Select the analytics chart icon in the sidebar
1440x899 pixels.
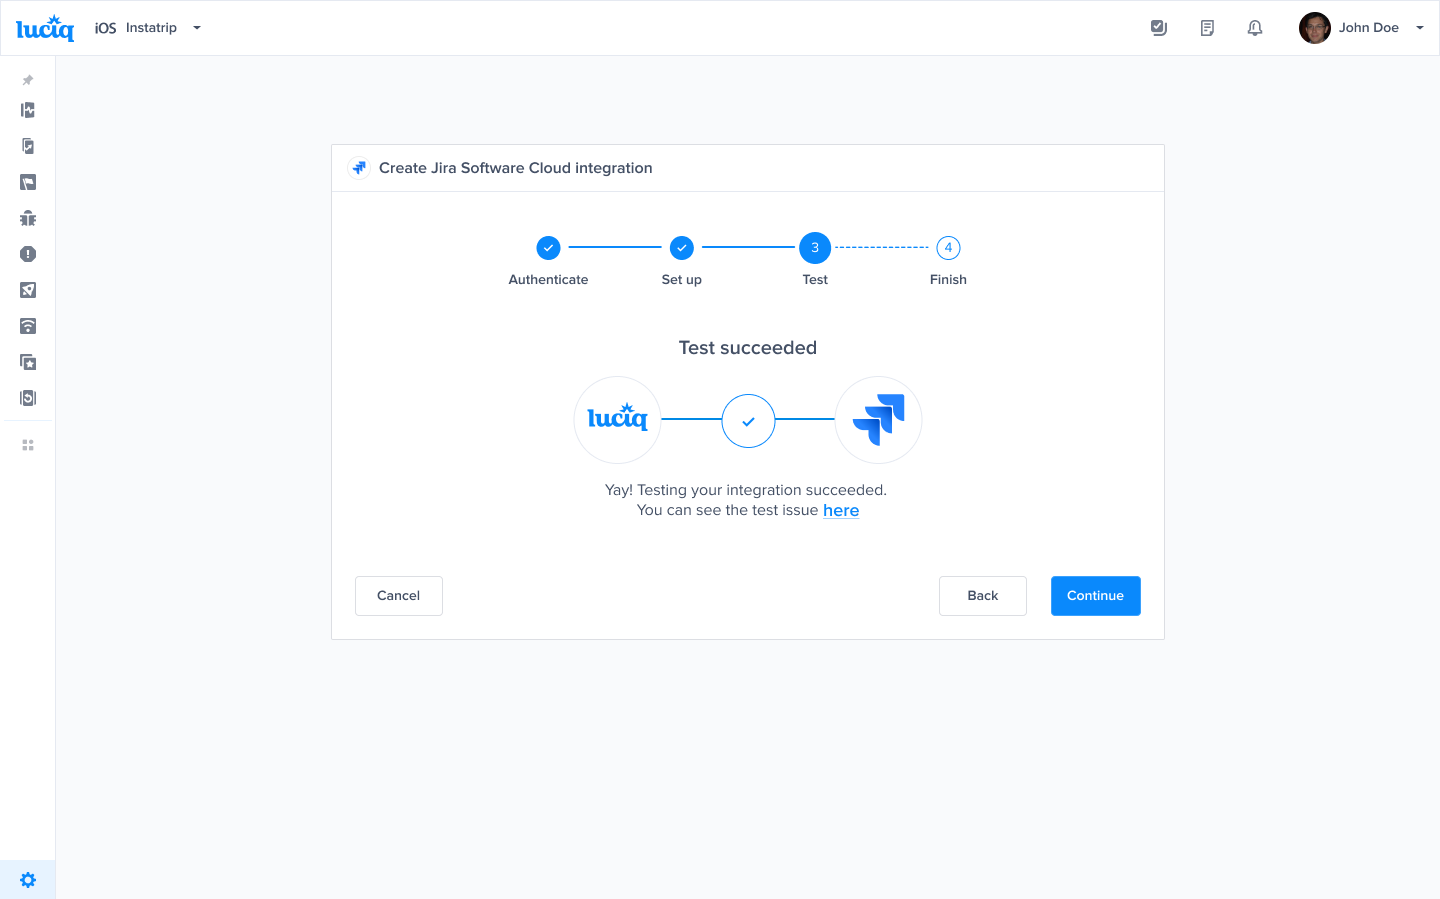28,110
